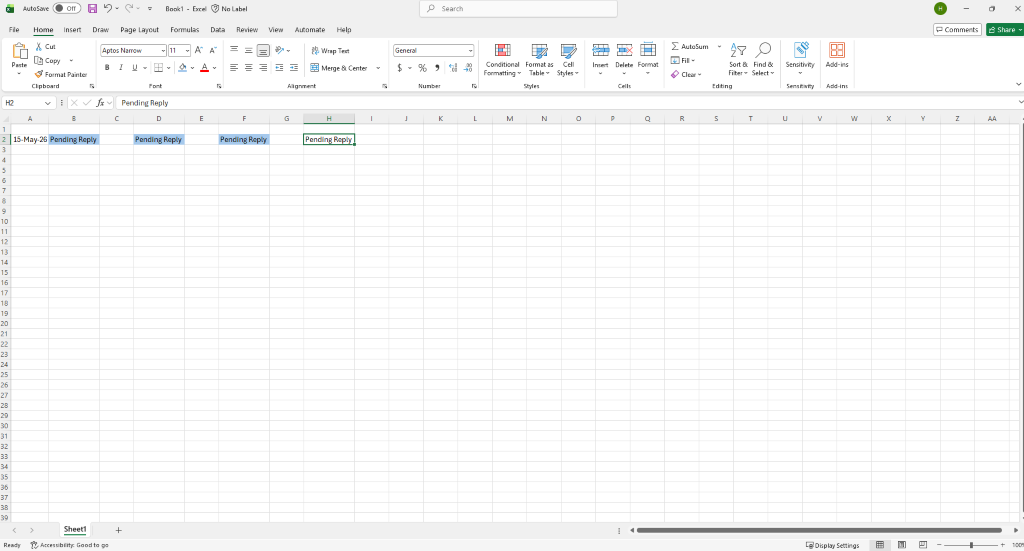Apply Percent style format
The height and width of the screenshot is (551, 1024).
(x=423, y=68)
